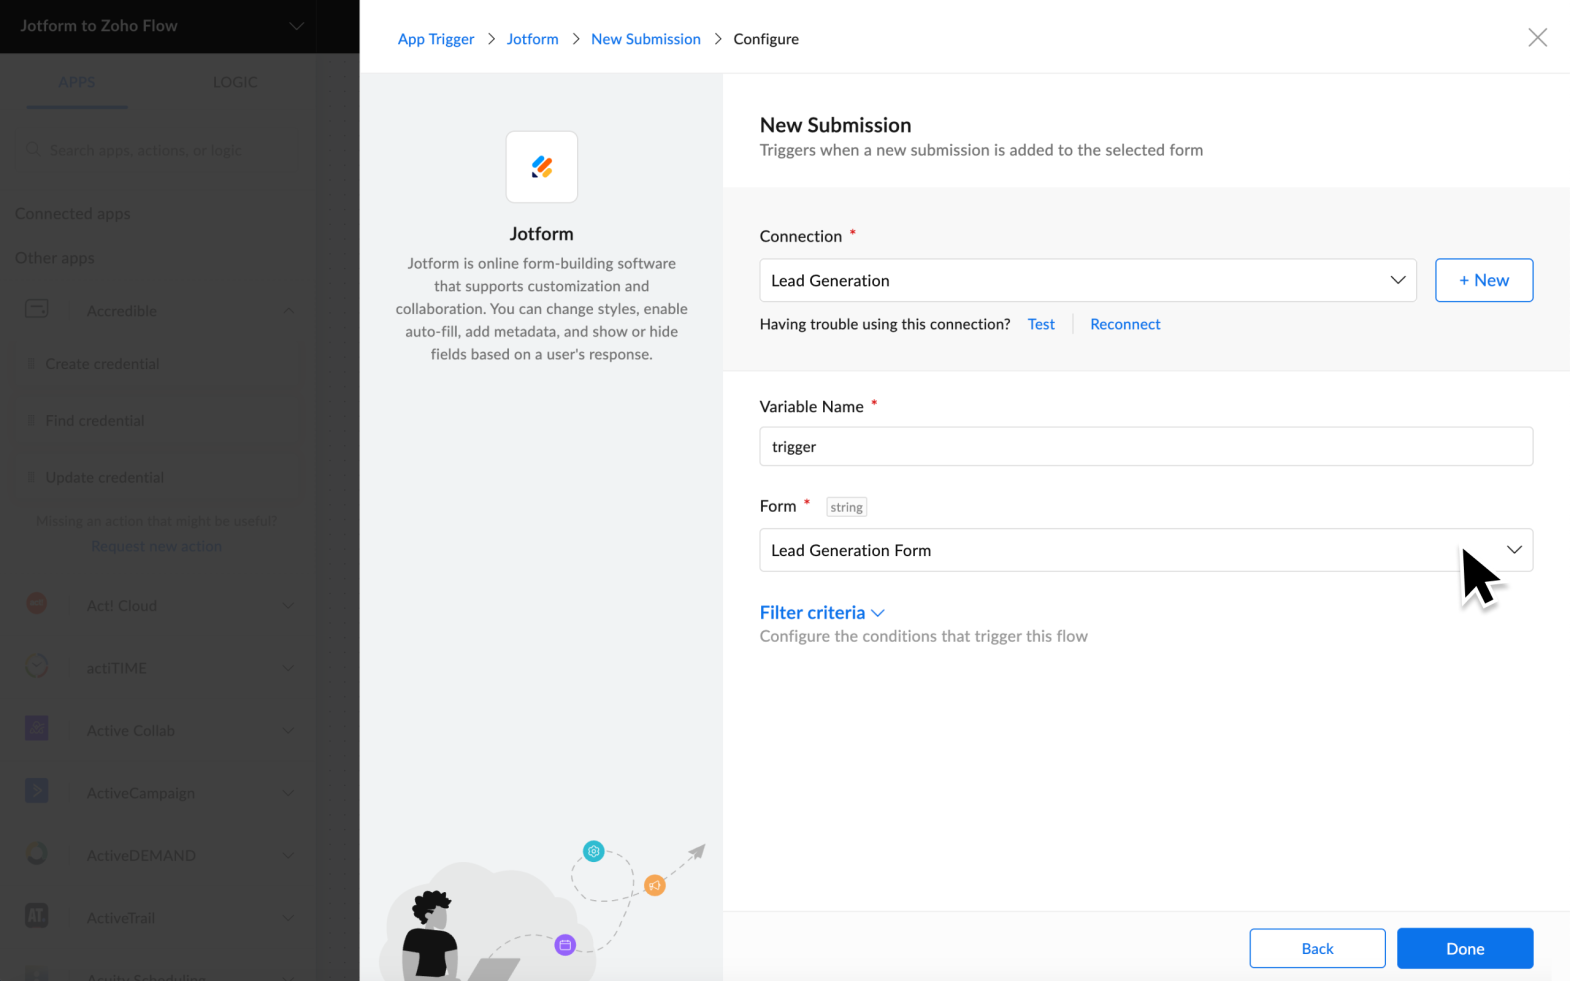Click the Test connection link
This screenshot has height=981, width=1570.
point(1041,324)
